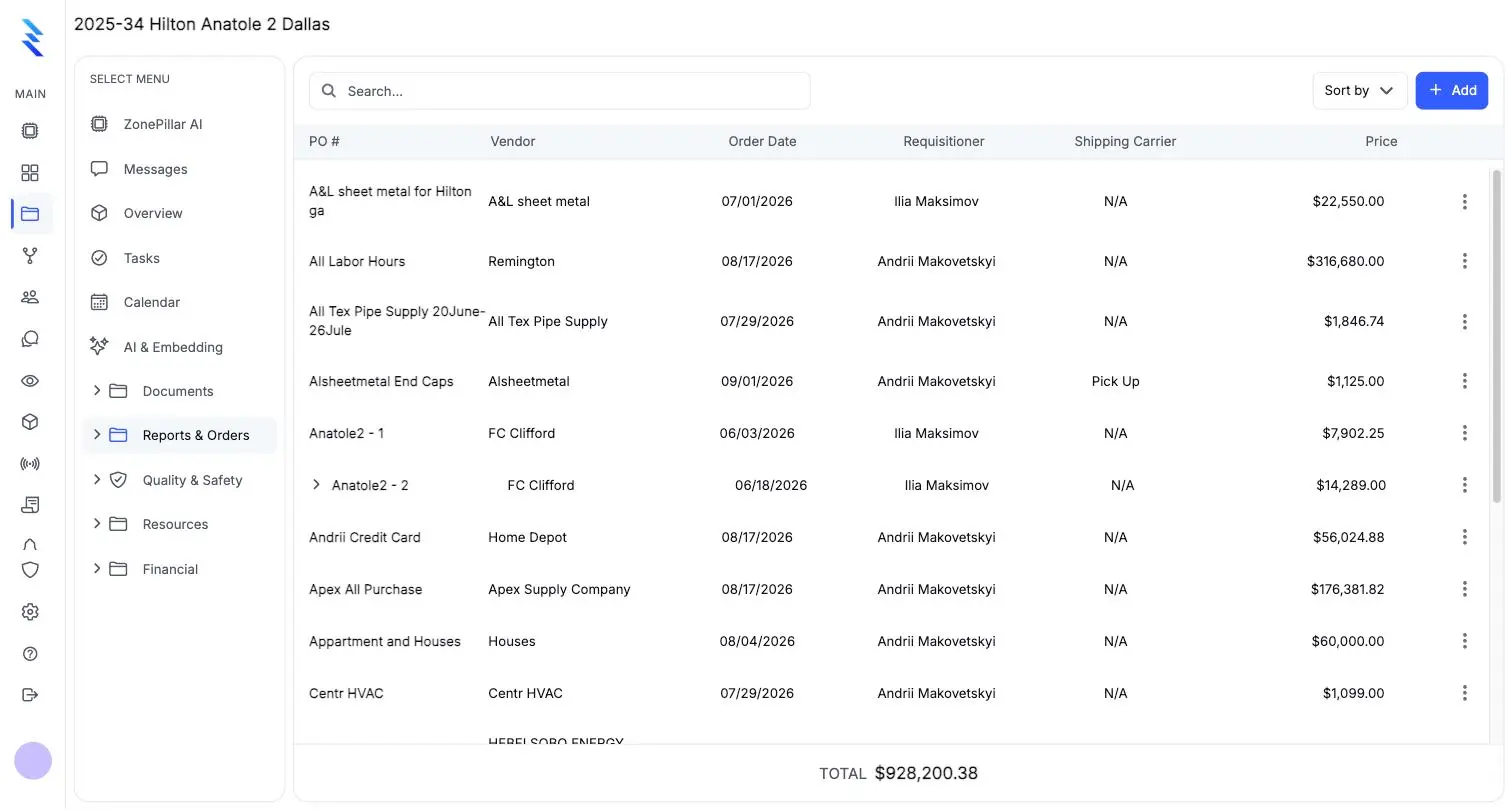The width and height of the screenshot is (1512, 811).
Task: Open options menu for Apex All Purchase row
Action: [1464, 590]
